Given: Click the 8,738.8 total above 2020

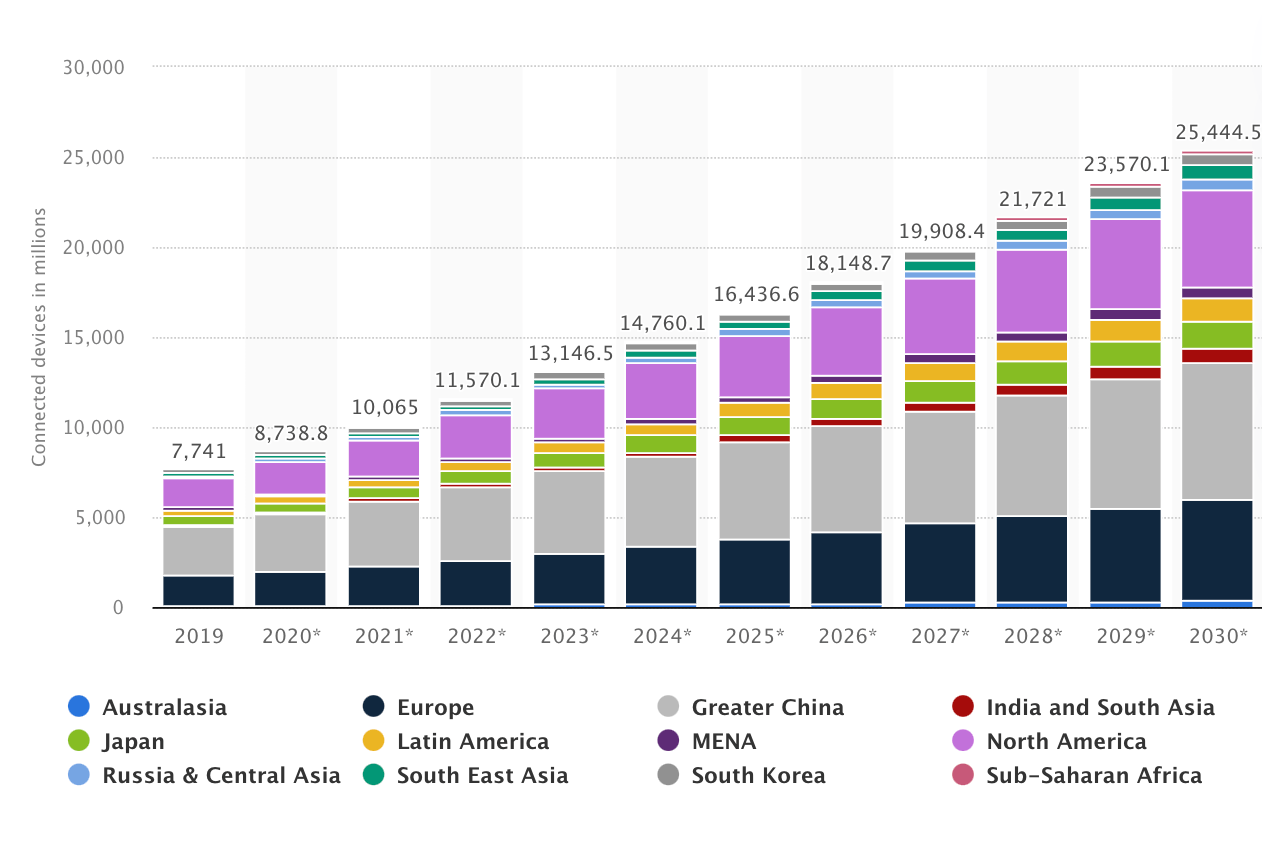Looking at the screenshot, I should [291, 434].
